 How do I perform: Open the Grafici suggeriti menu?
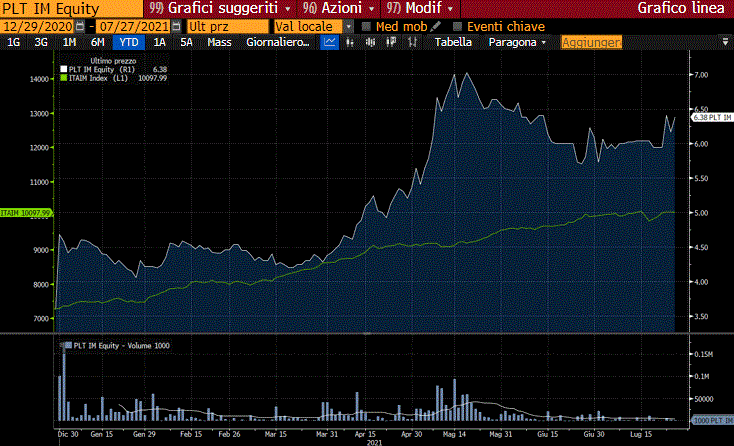click(208, 8)
